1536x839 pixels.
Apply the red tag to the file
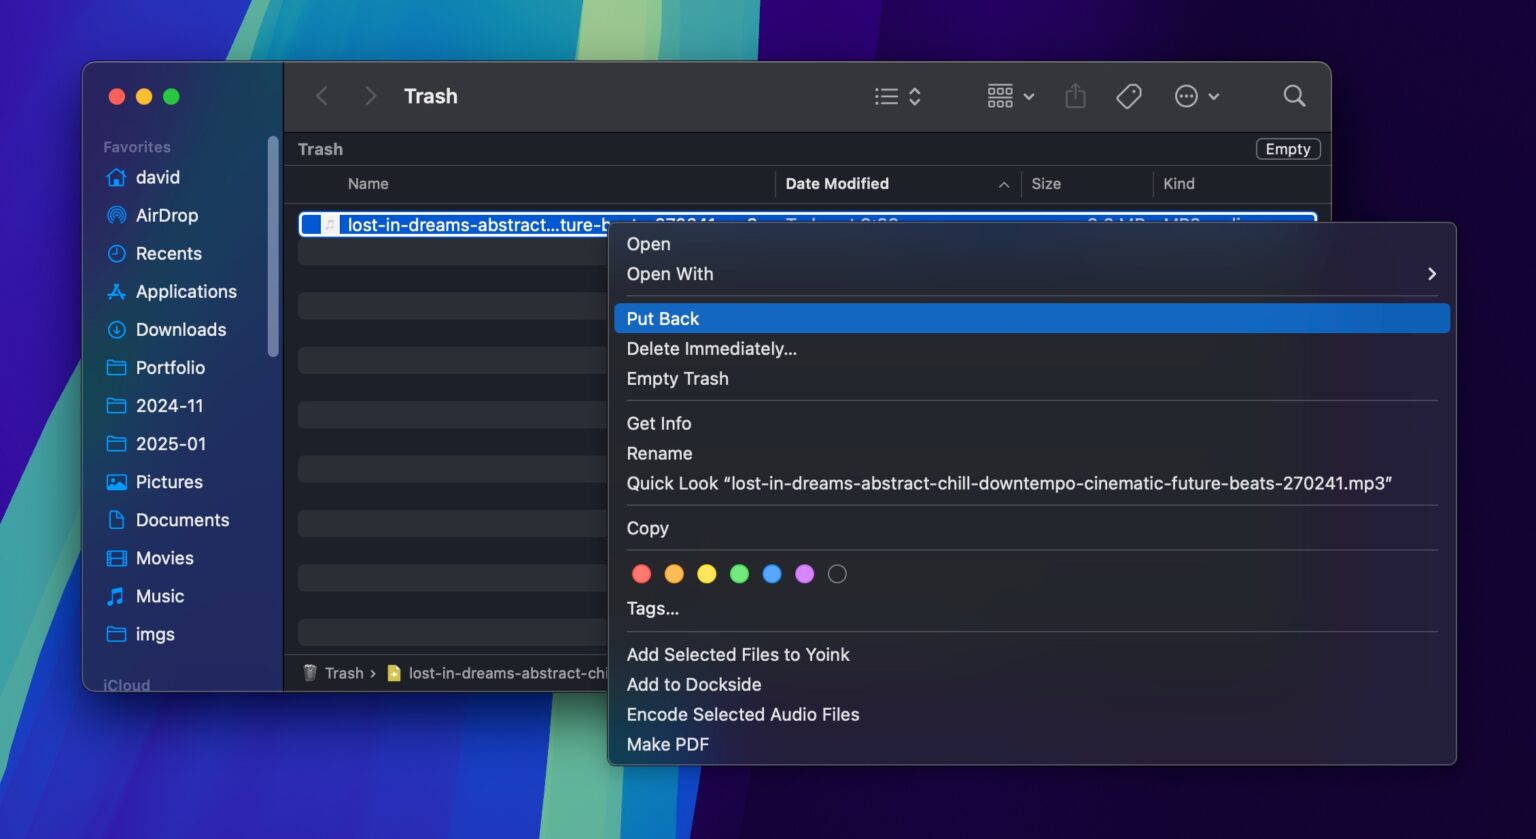click(x=641, y=573)
